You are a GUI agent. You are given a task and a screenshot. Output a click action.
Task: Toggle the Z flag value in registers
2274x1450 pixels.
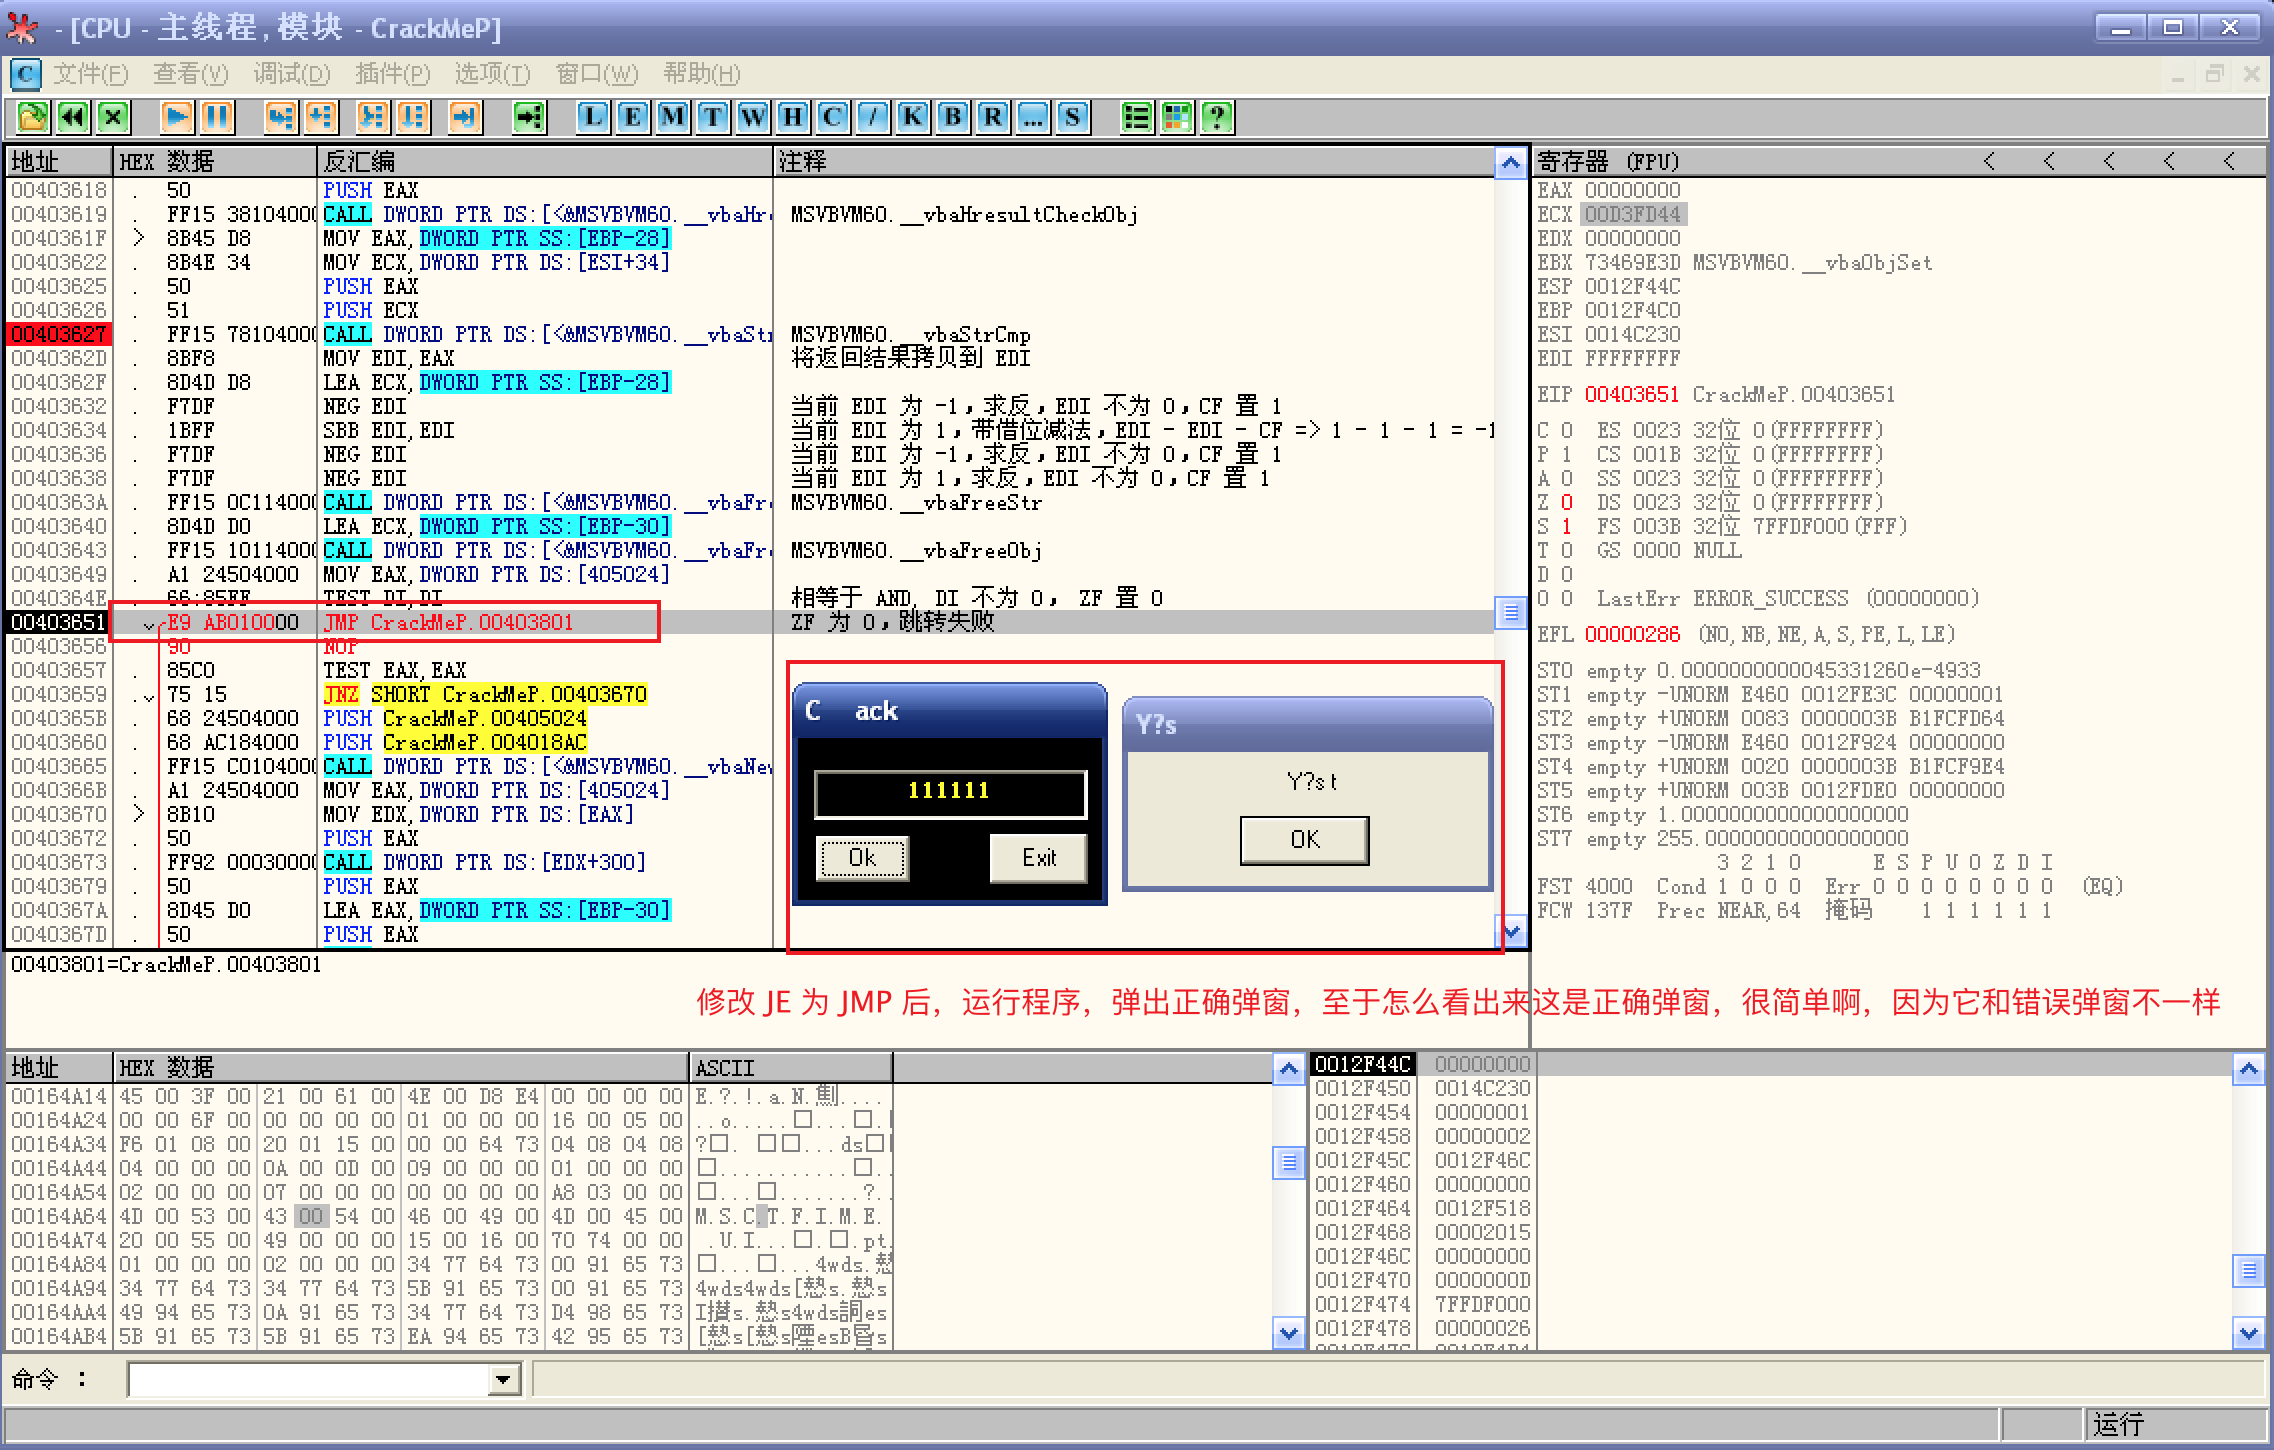pyautogui.click(x=1567, y=503)
